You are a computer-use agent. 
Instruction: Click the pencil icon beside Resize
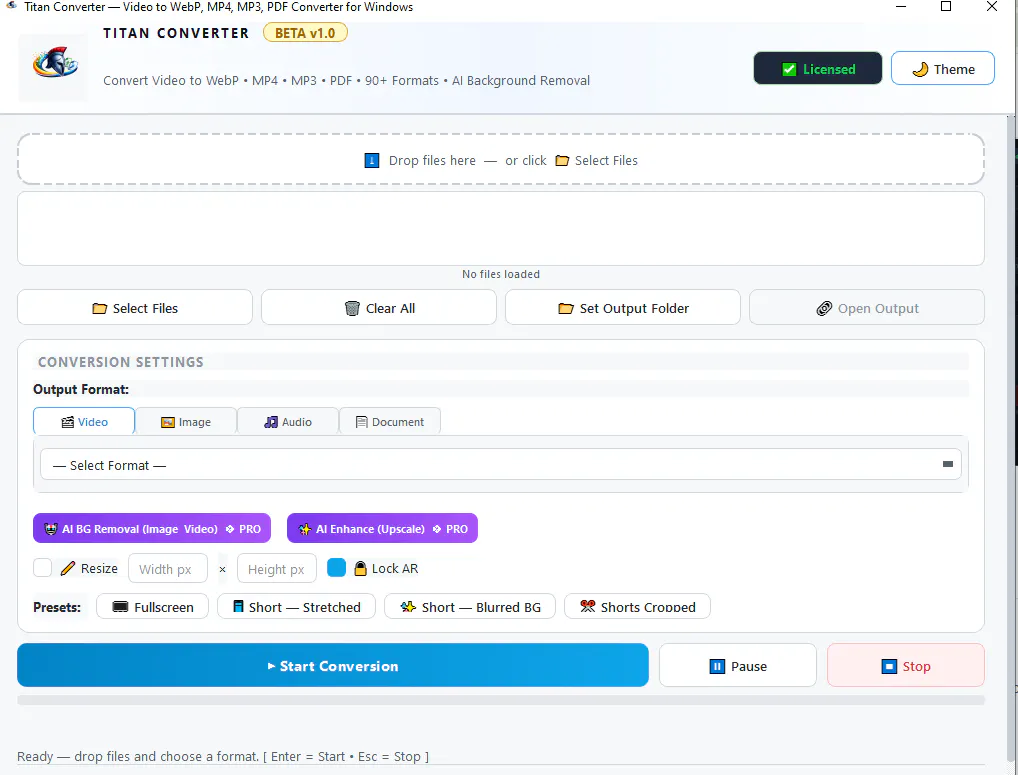[68, 569]
